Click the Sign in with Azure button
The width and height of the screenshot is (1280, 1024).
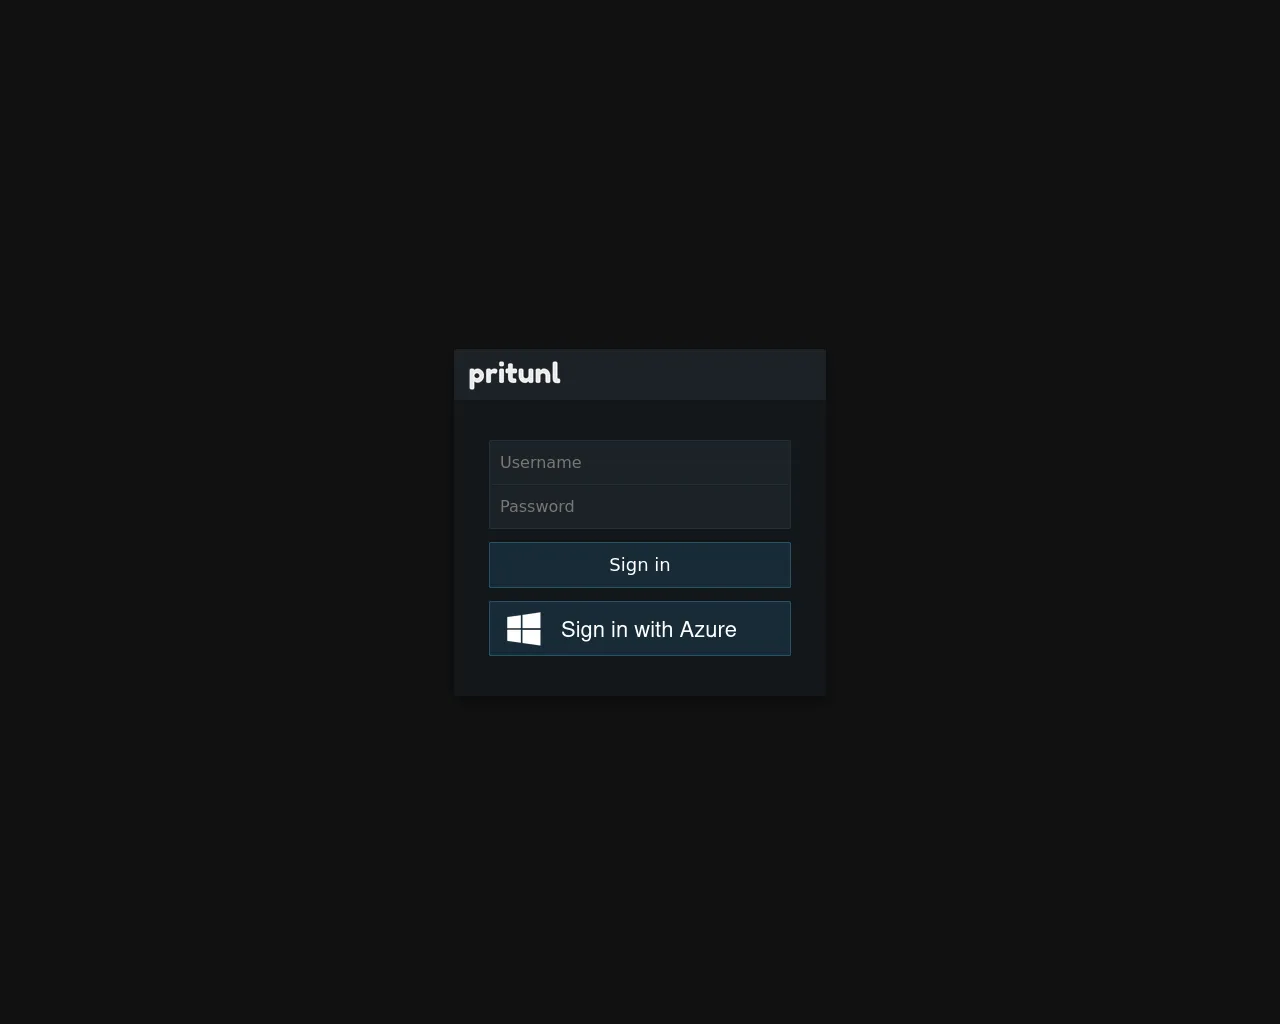coord(640,629)
